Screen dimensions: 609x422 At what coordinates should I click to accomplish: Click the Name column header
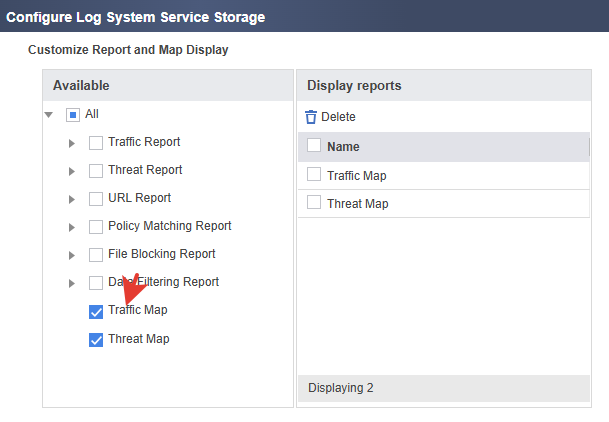point(343,147)
